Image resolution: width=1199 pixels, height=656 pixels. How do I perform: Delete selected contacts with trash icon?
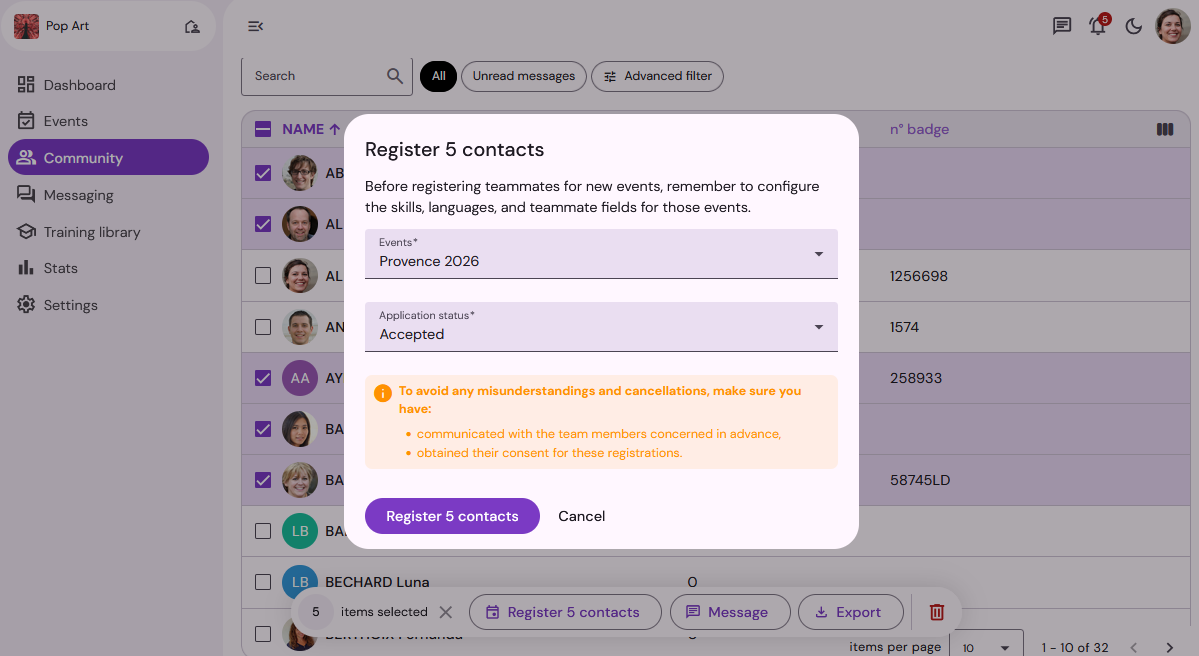point(937,612)
